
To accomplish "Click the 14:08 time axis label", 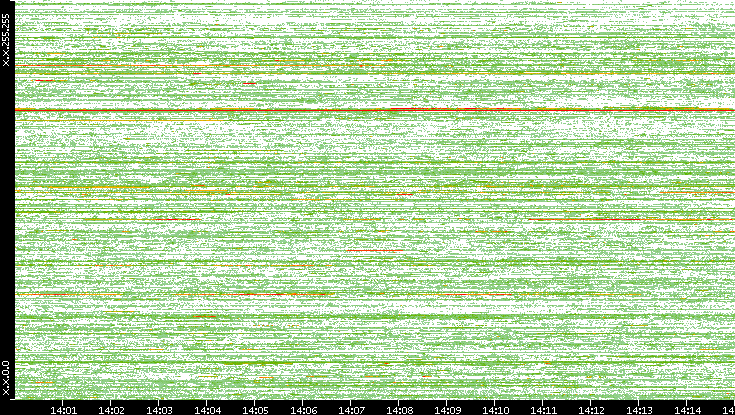I will [399, 410].
